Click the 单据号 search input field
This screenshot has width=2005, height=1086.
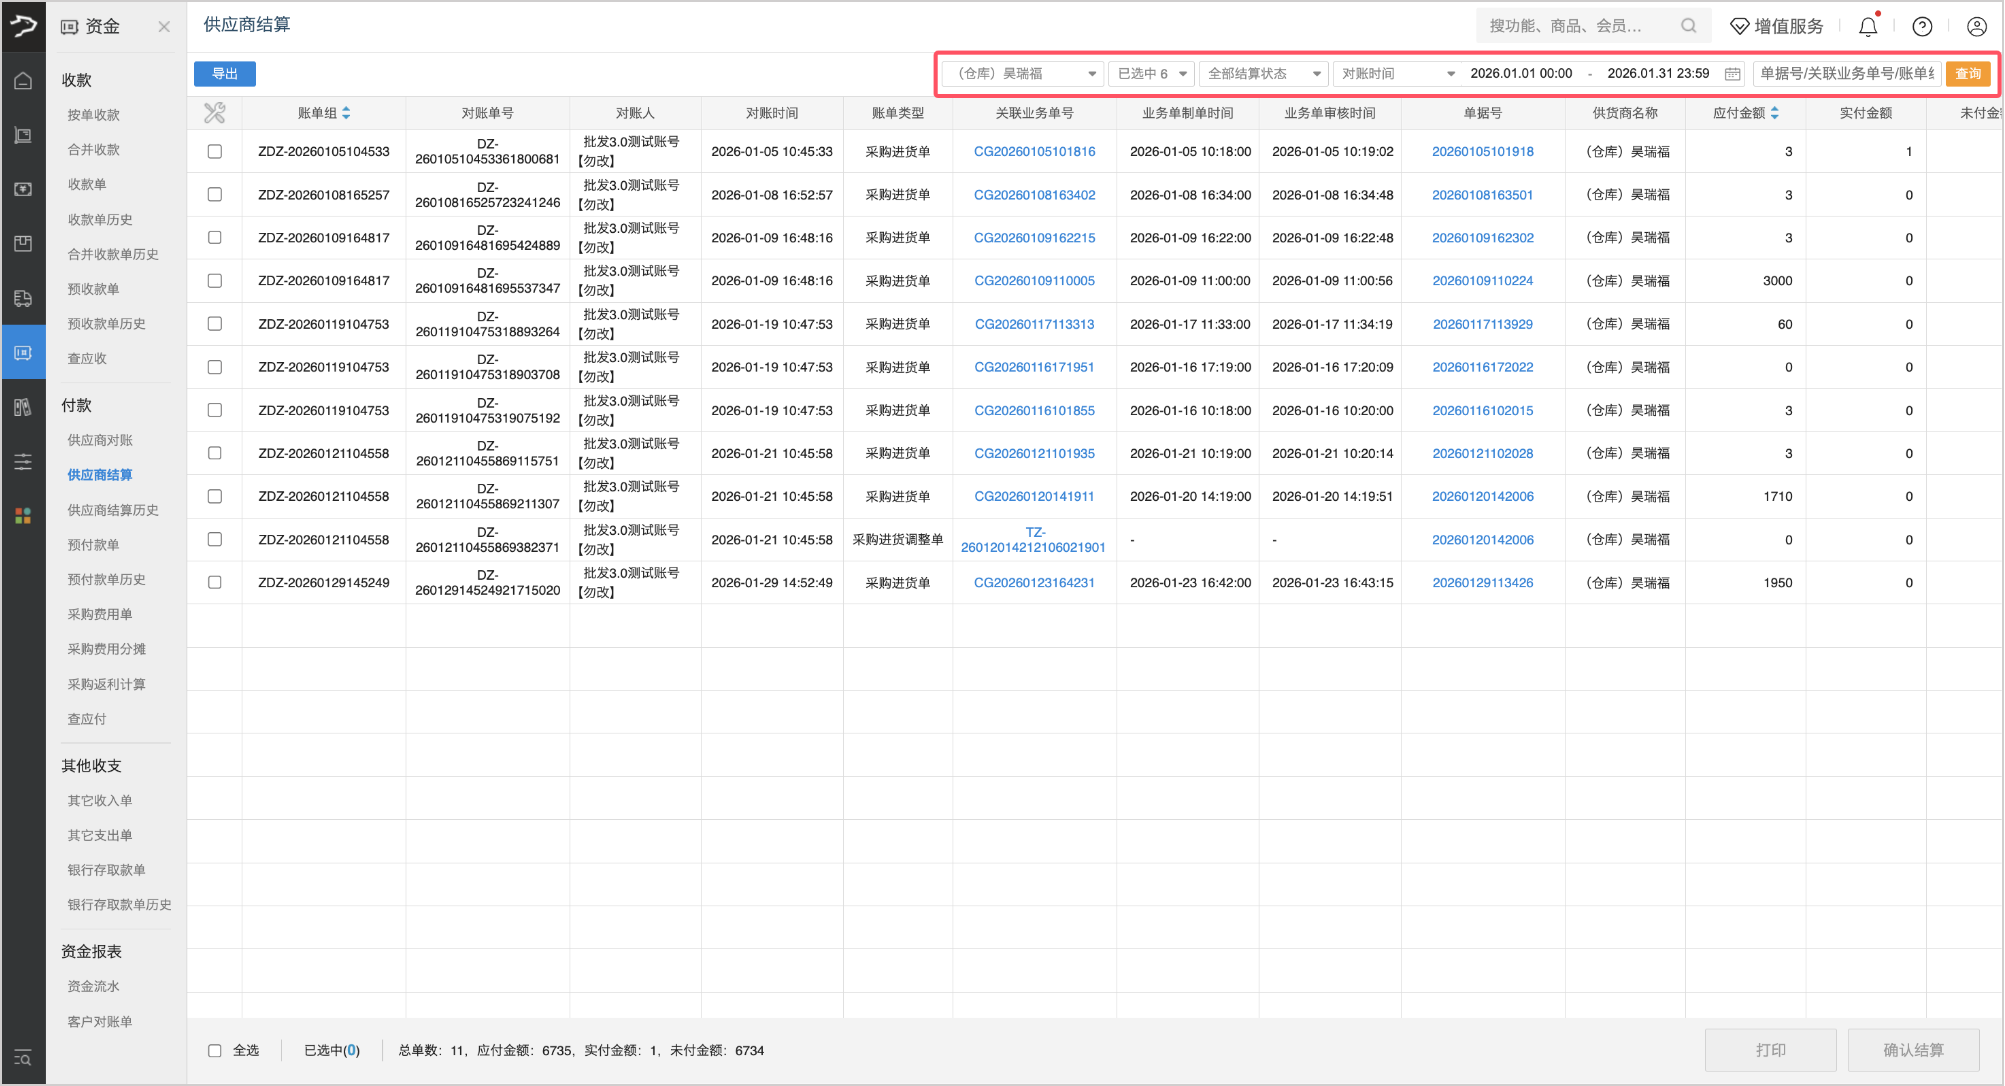[1846, 74]
